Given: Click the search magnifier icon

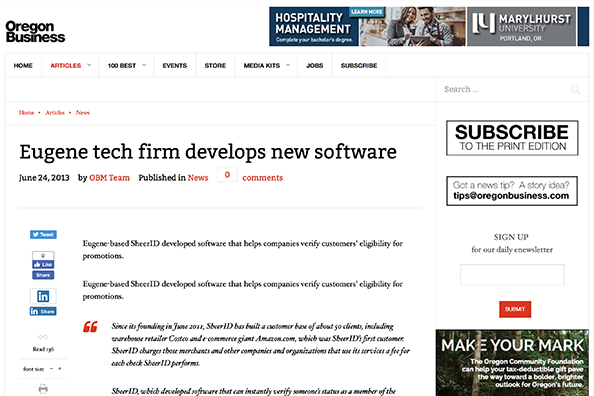Looking at the screenshot, I should [575, 89].
